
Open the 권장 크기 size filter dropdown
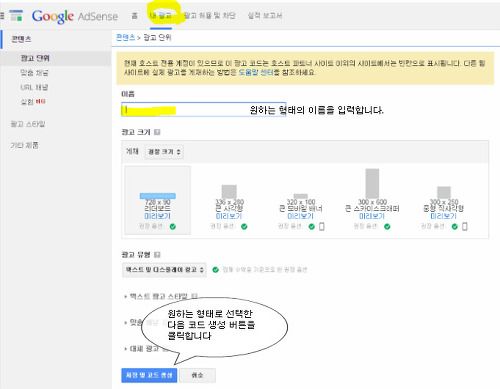click(164, 152)
